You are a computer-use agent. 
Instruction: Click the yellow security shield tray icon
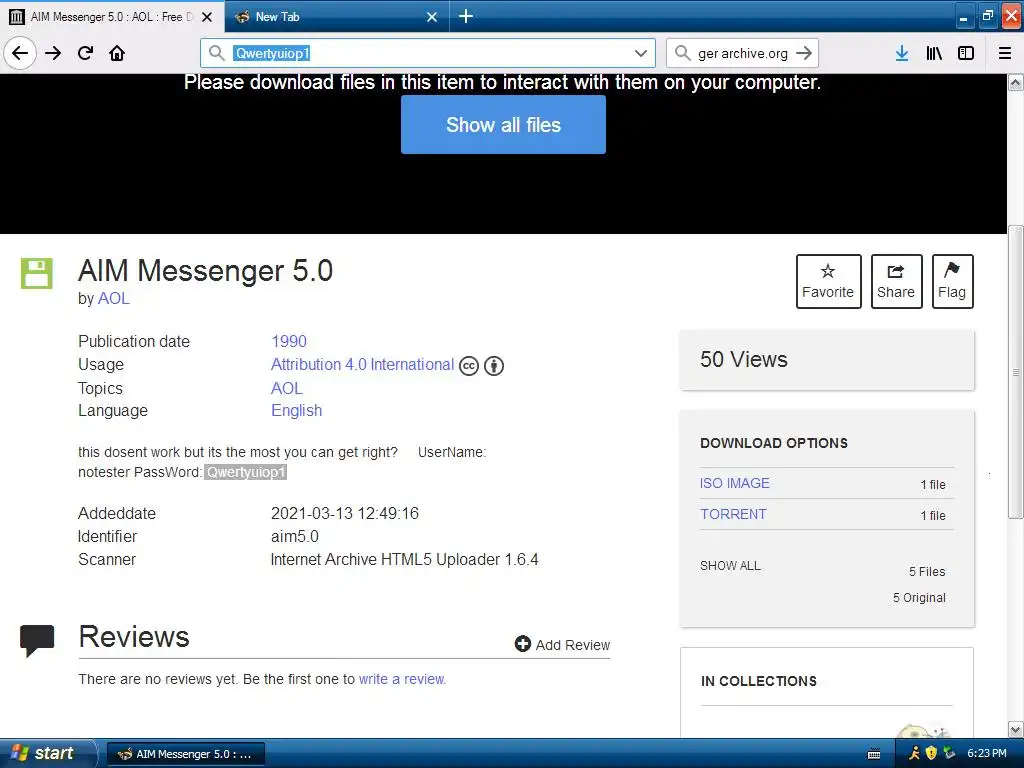pyautogui.click(x=931, y=754)
